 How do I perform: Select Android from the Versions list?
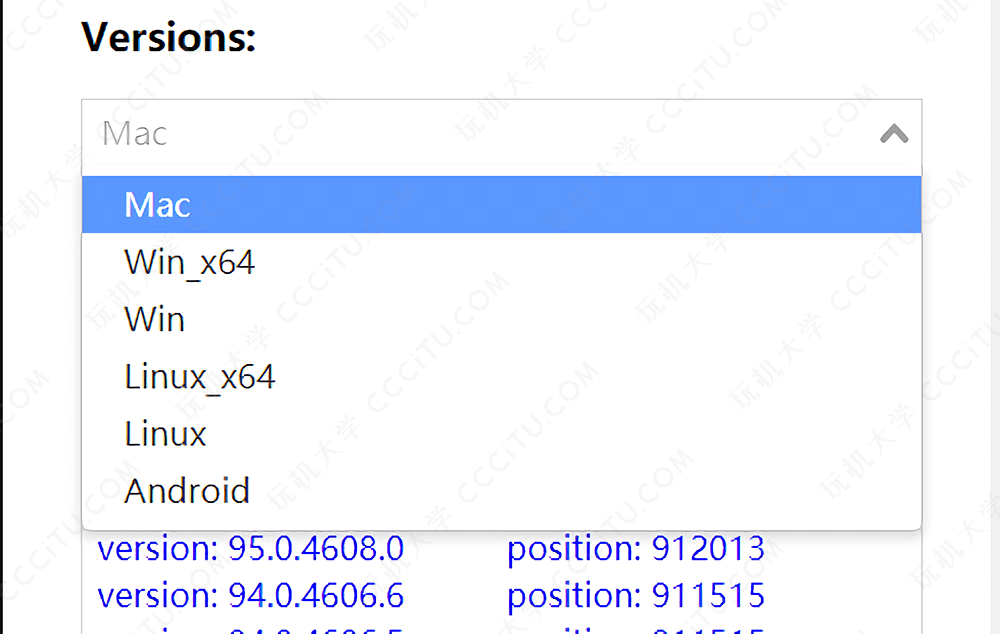(187, 490)
